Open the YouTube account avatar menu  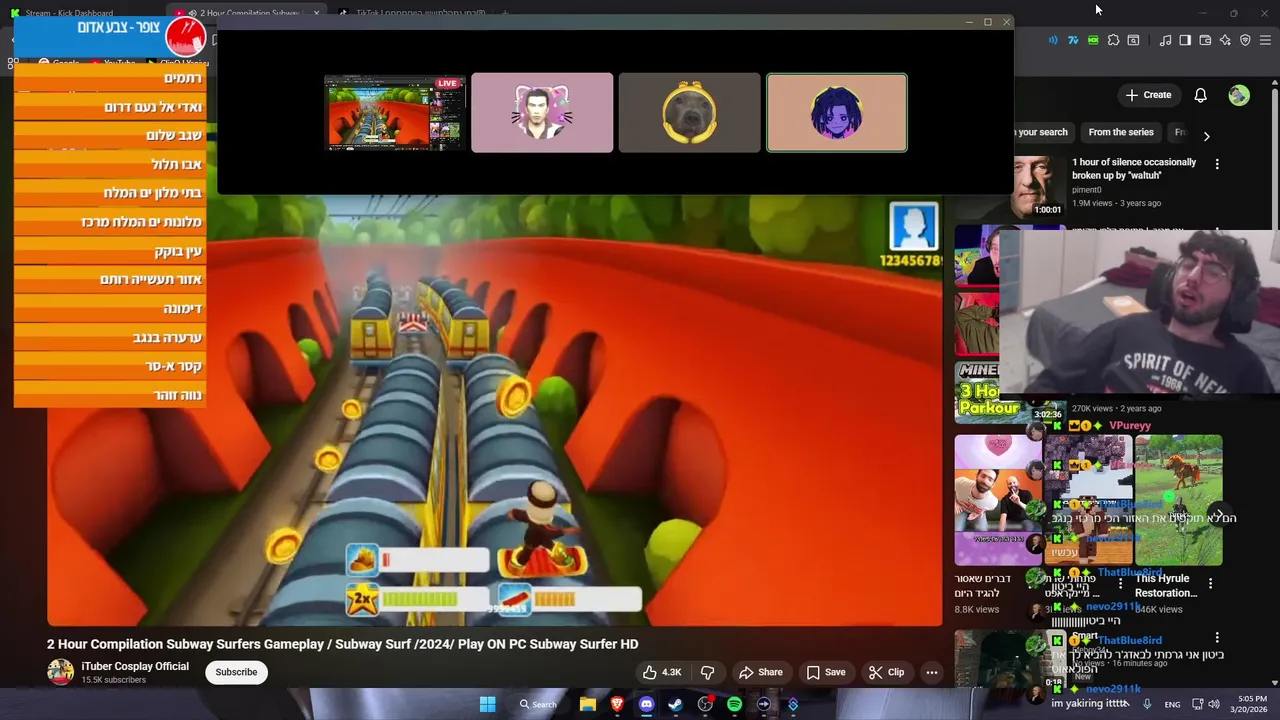[1239, 95]
